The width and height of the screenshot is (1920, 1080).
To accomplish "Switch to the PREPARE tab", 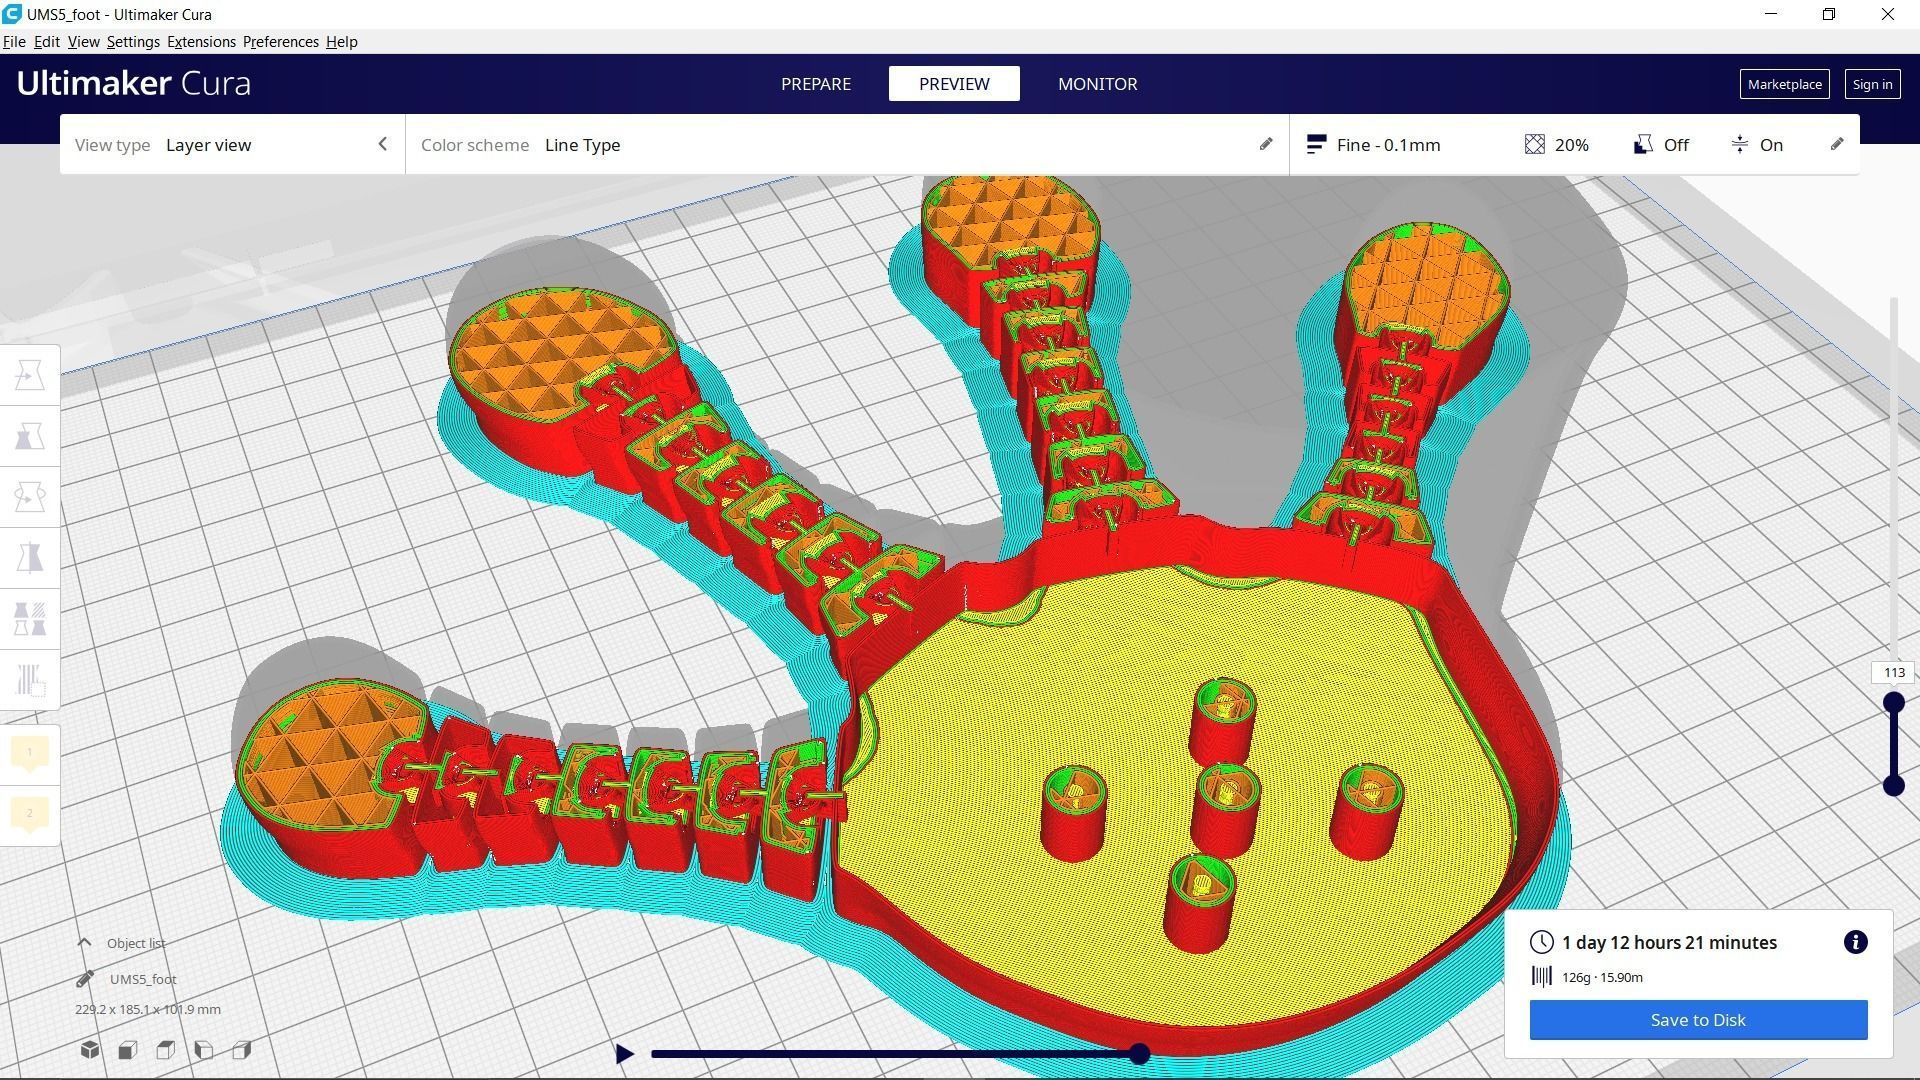I will [815, 84].
